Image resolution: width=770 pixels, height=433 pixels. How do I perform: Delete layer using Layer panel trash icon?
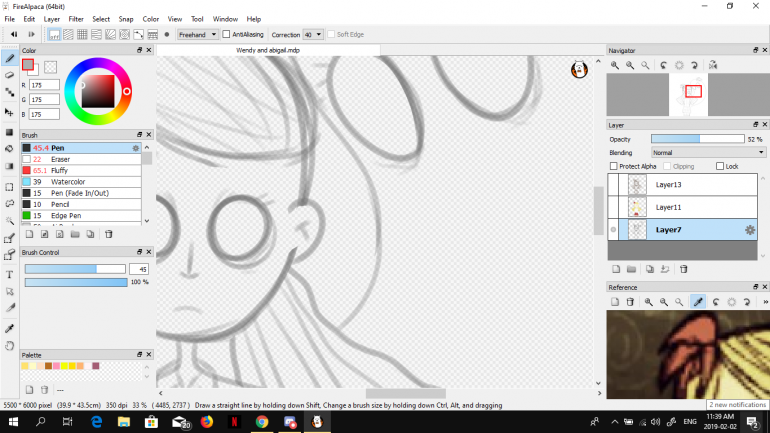(684, 269)
